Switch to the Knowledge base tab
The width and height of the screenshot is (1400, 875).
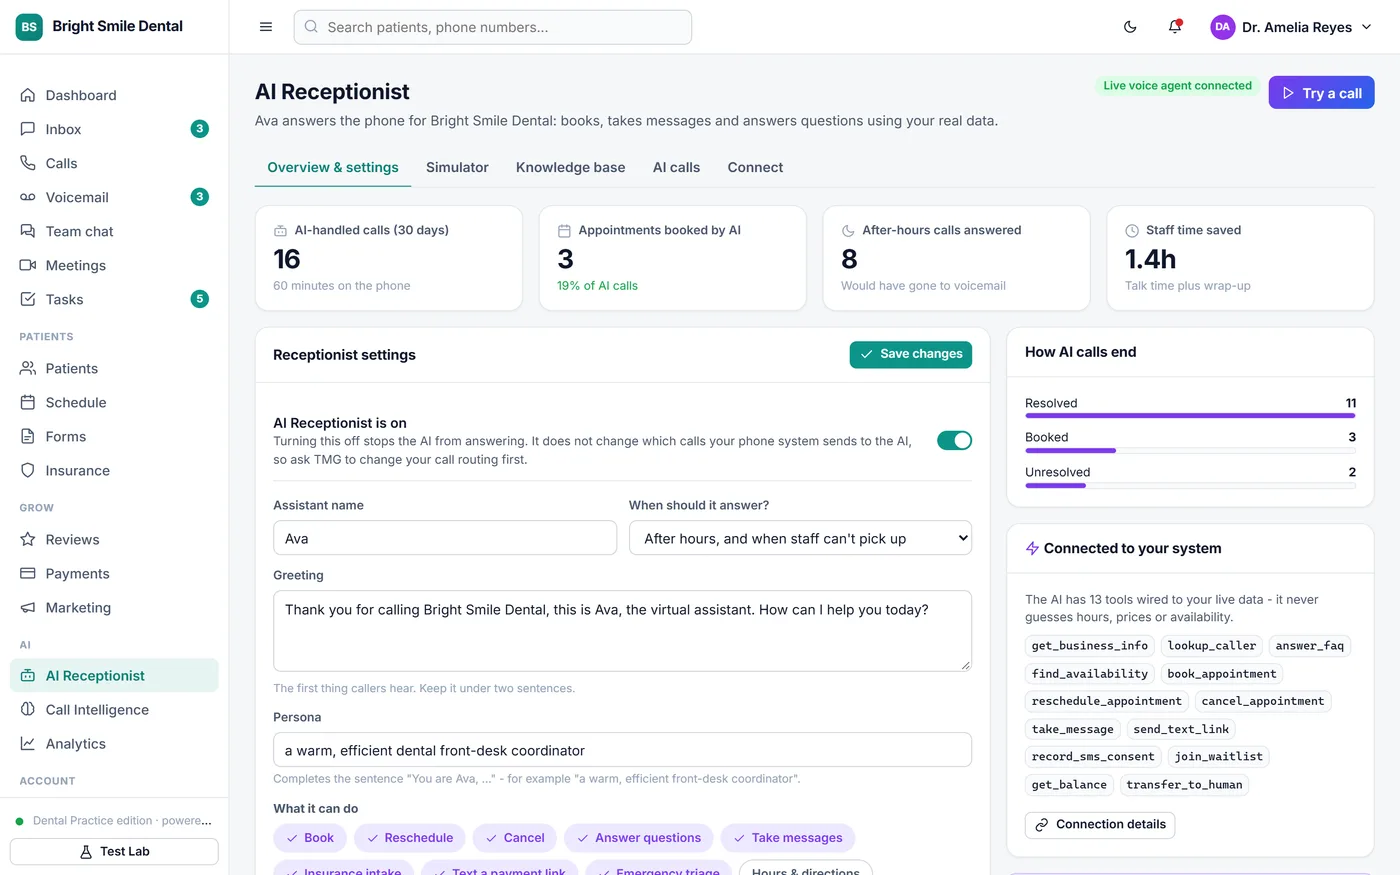571,167
